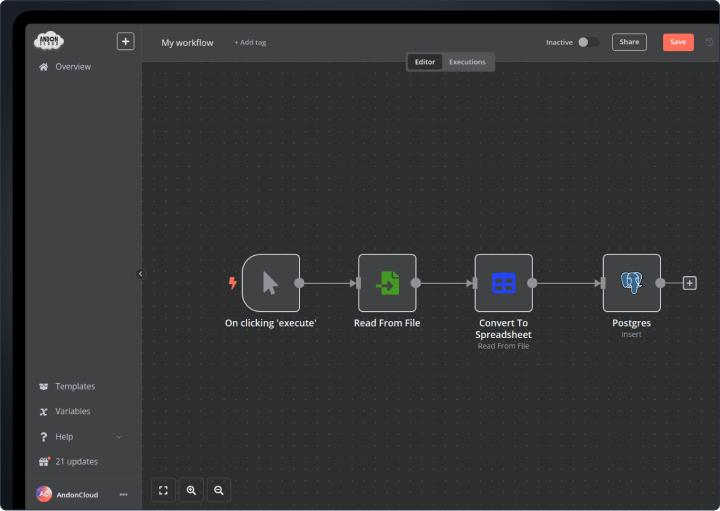Select the Convert To Spreadsheet node
Screen dimensions: 720x511
click(x=503, y=283)
